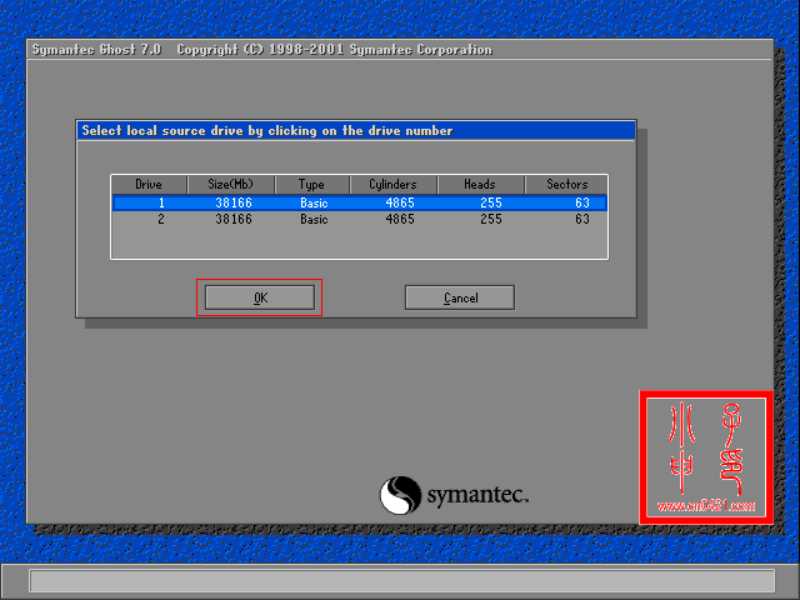This screenshot has width=800, height=600.
Task: Click the Sectors column header
Action: [566, 184]
